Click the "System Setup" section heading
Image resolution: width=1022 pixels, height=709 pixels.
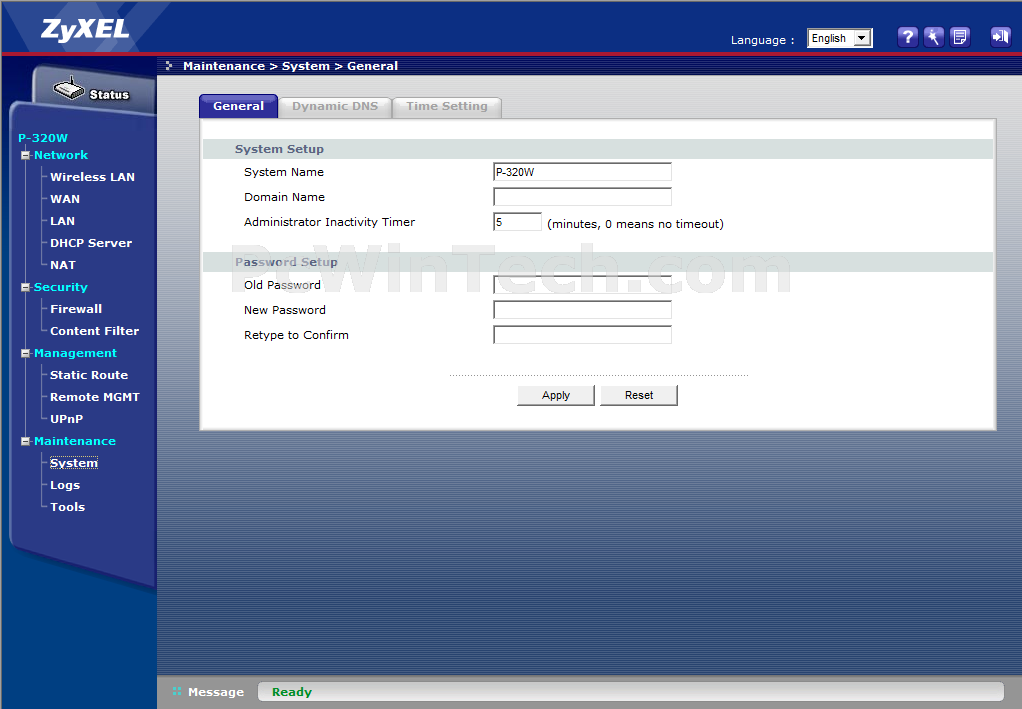pos(280,149)
